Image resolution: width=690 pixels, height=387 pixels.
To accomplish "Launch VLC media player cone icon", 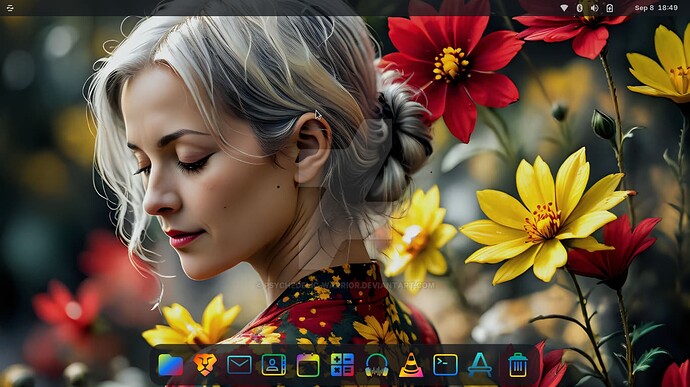I will pyautogui.click(x=411, y=365).
